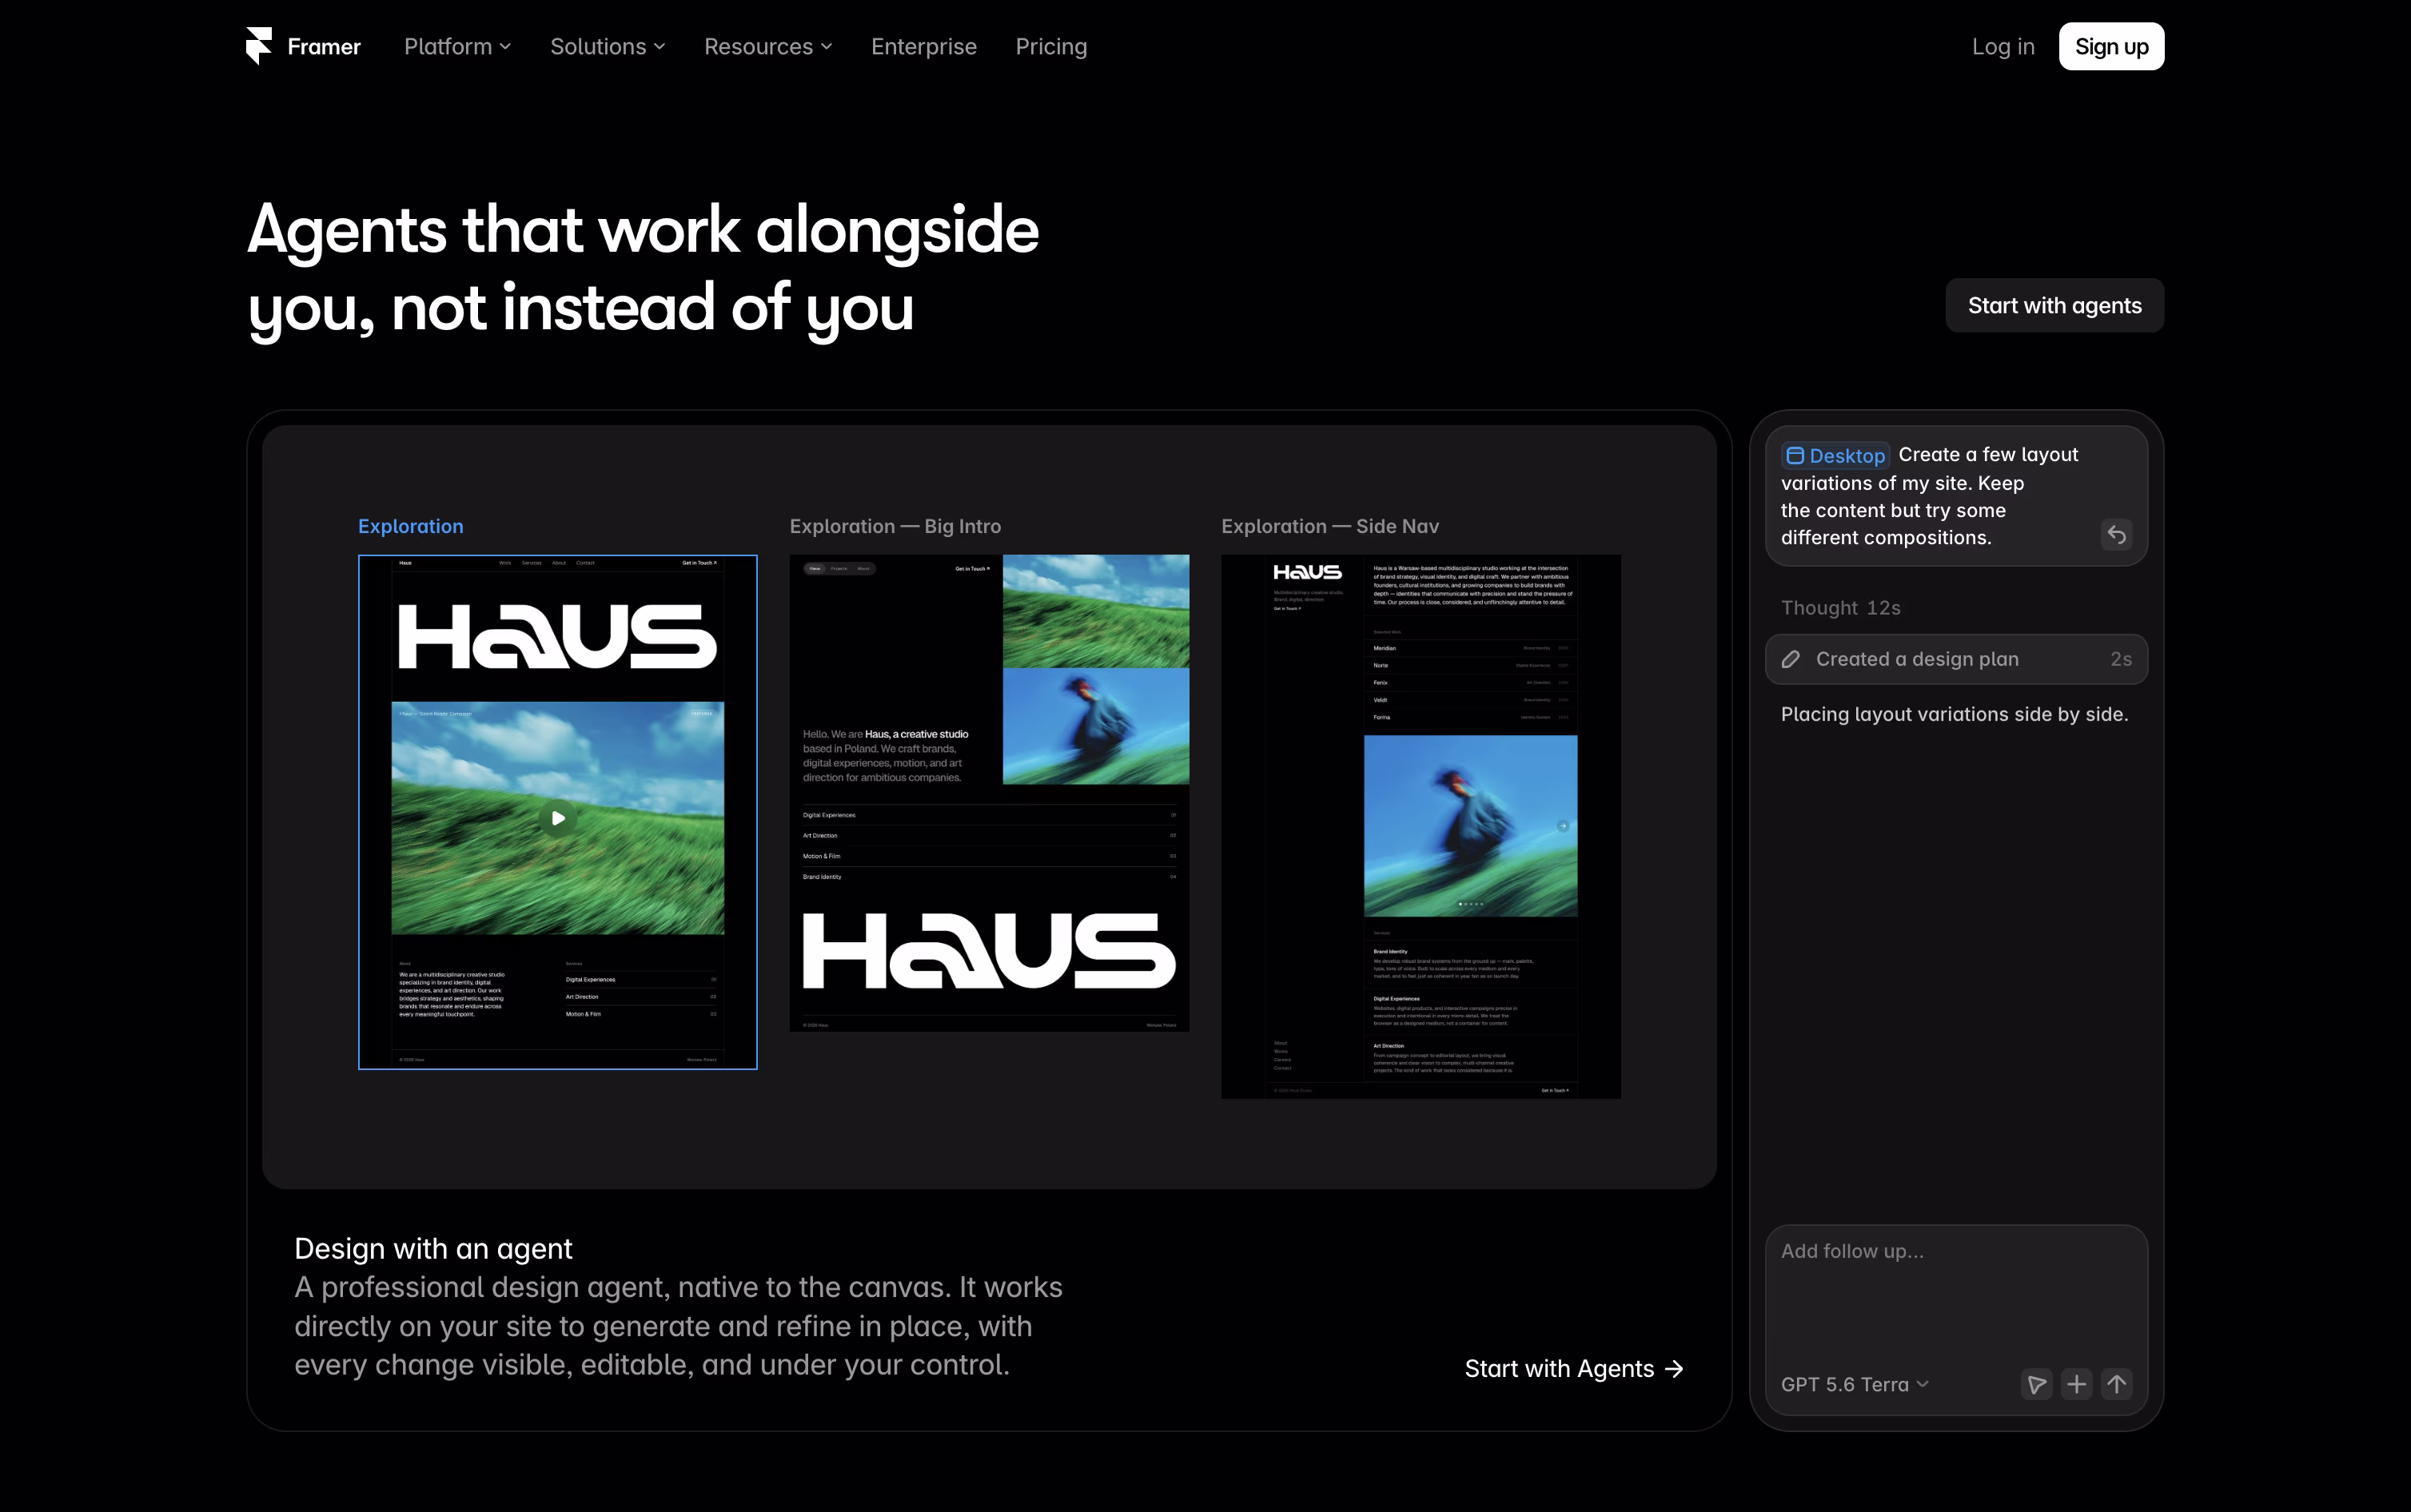
Task: Select the Exploration frame label
Action: pyautogui.click(x=410, y=526)
